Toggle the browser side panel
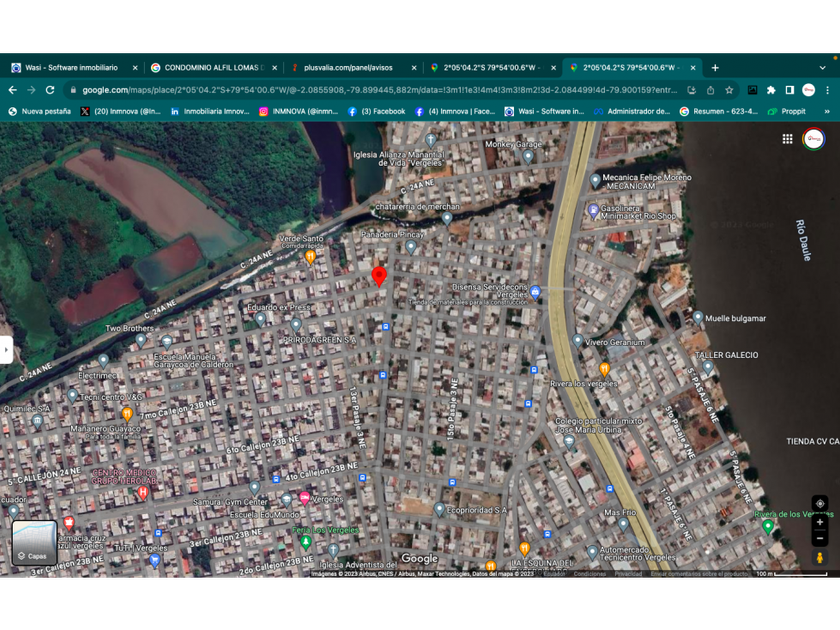This screenshot has height=630, width=840. [789, 90]
